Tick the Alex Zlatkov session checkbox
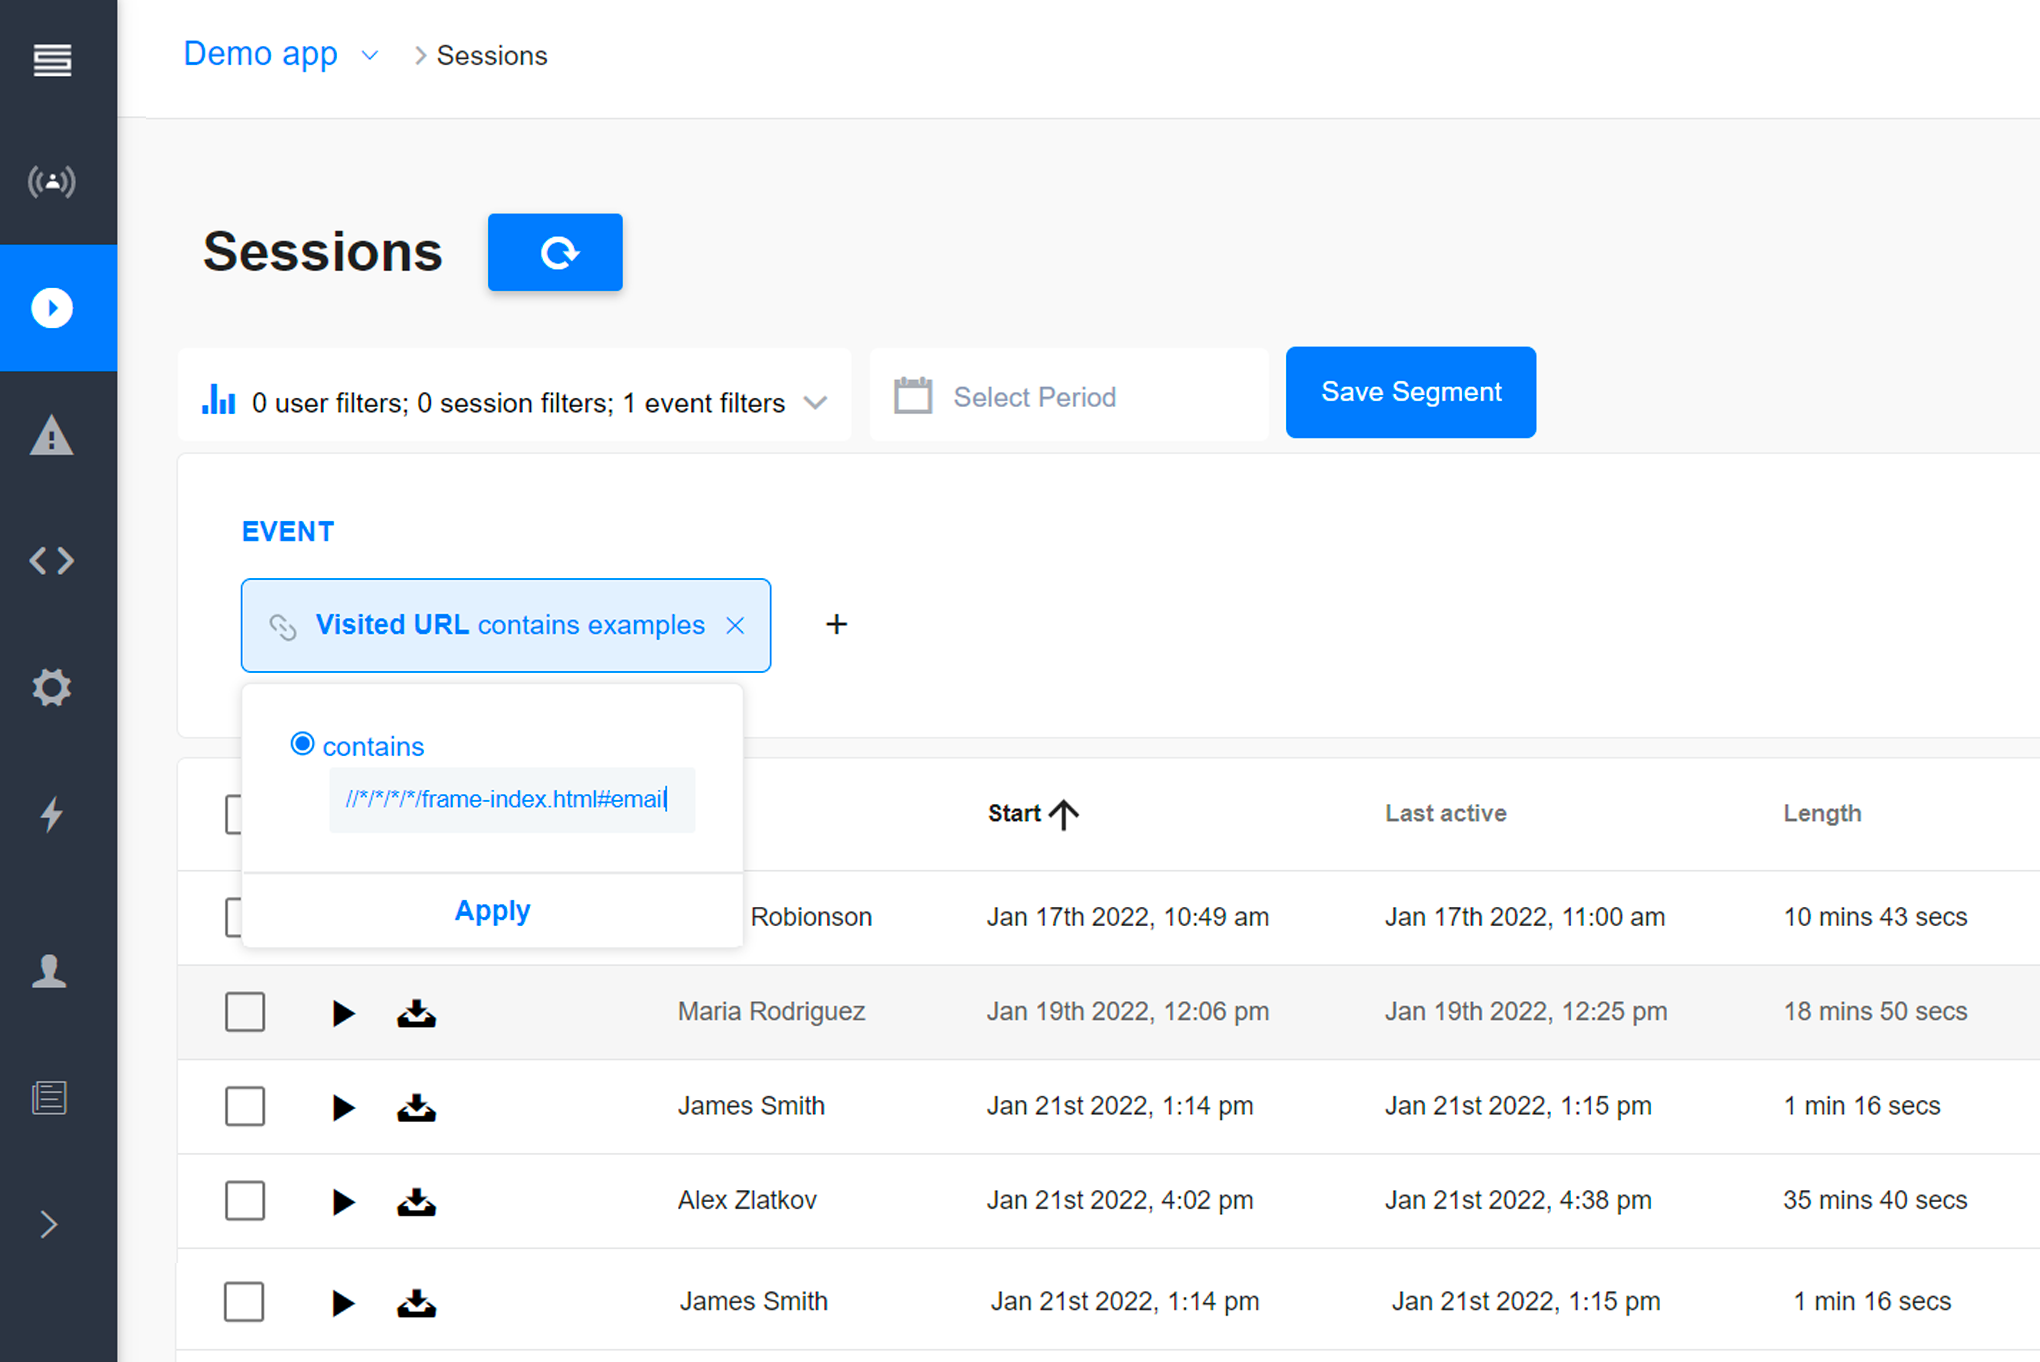Screen dimensions: 2040x1362 (x=245, y=1200)
